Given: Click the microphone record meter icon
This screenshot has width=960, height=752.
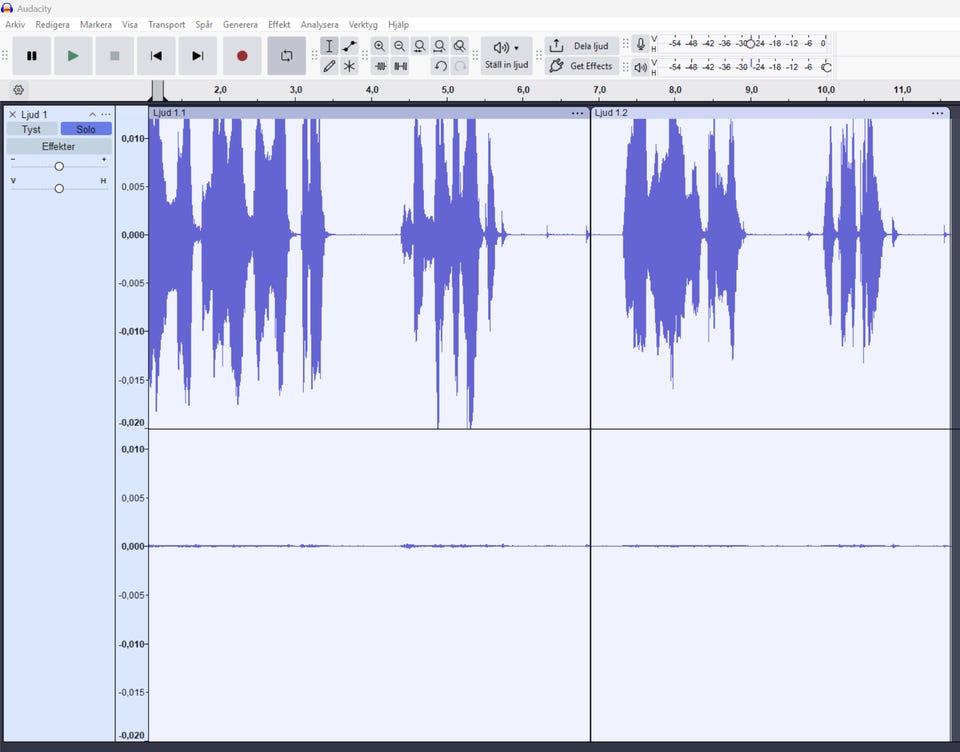Looking at the screenshot, I should 640,44.
